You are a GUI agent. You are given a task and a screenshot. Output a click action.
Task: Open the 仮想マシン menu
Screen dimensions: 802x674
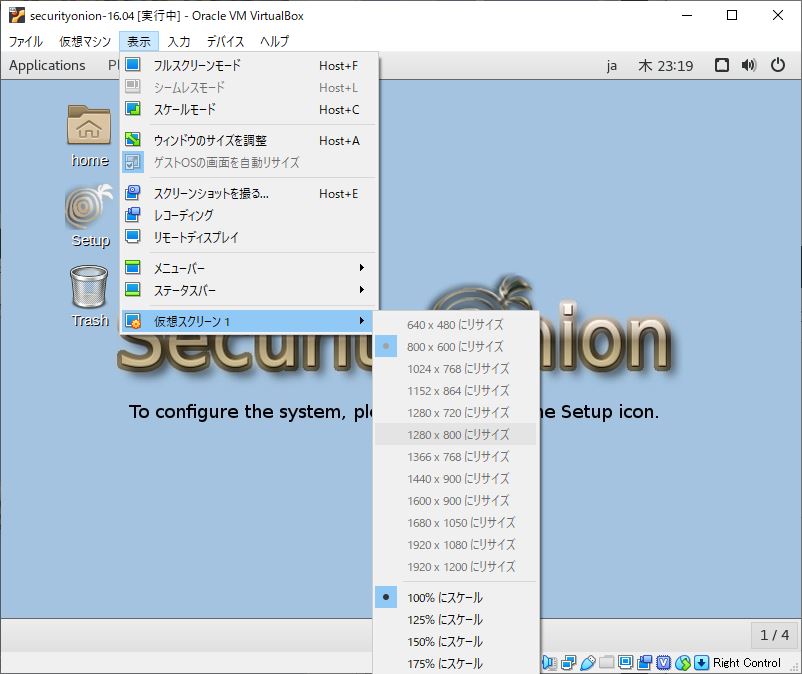tap(85, 41)
